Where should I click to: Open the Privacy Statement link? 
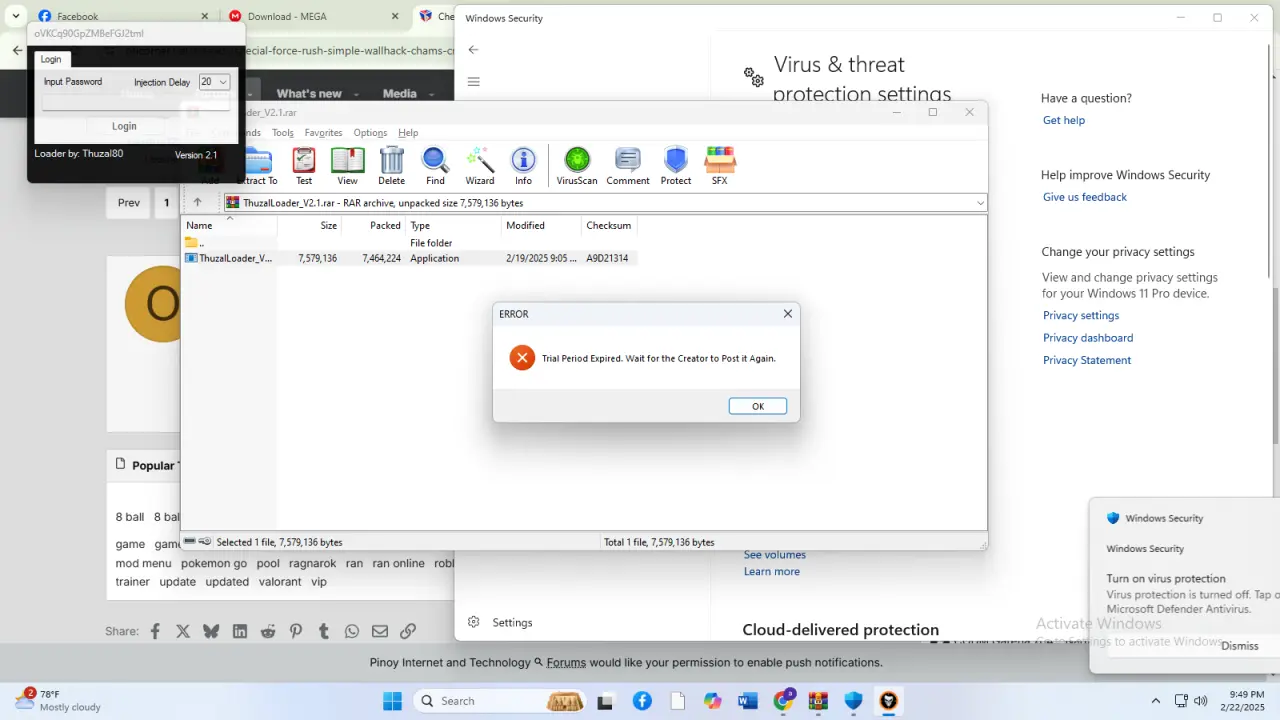1087,360
